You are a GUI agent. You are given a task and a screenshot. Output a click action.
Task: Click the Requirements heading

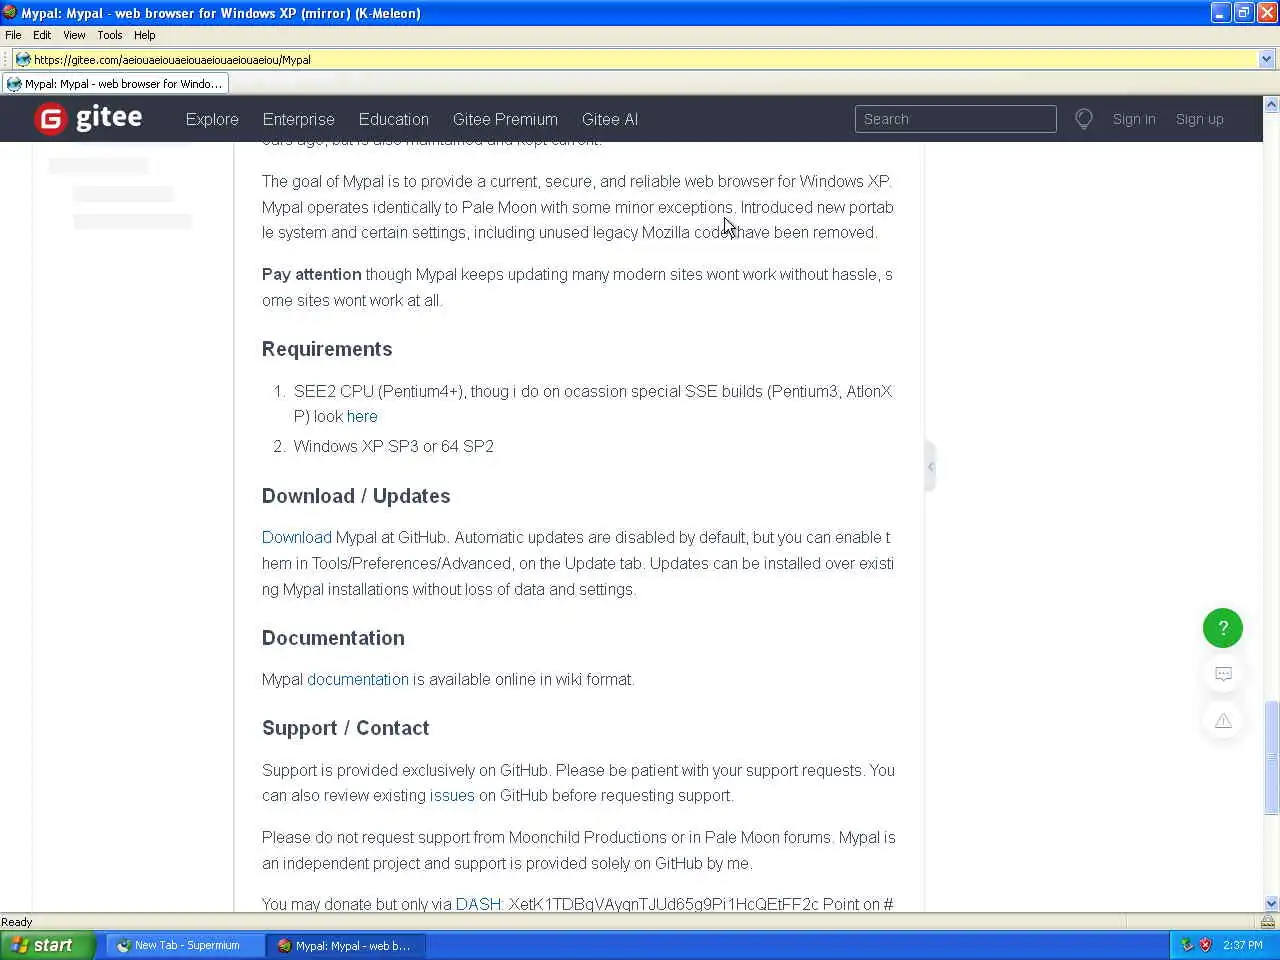point(327,349)
